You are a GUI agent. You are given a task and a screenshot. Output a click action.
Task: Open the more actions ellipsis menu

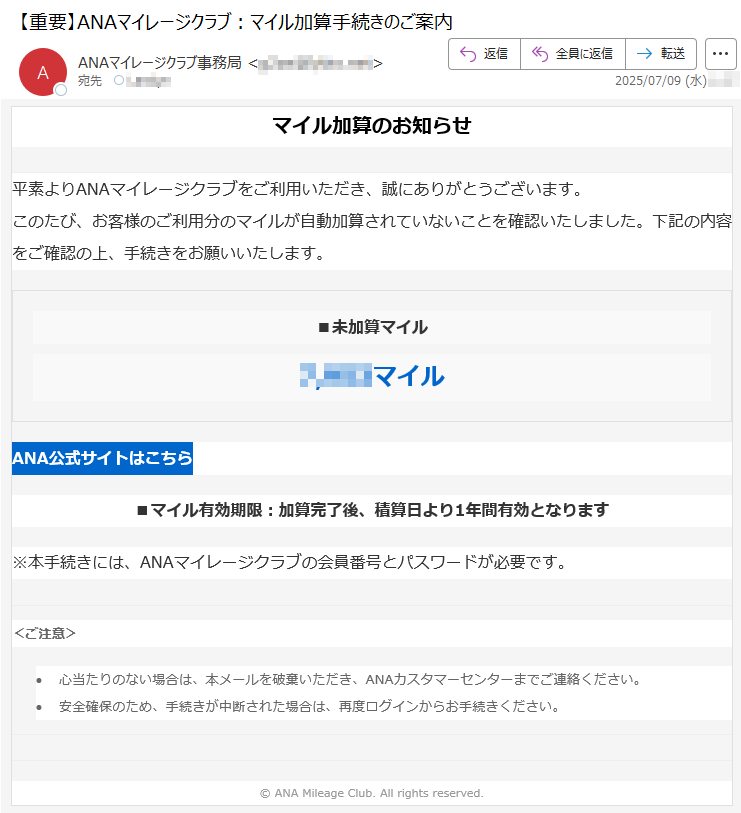720,54
